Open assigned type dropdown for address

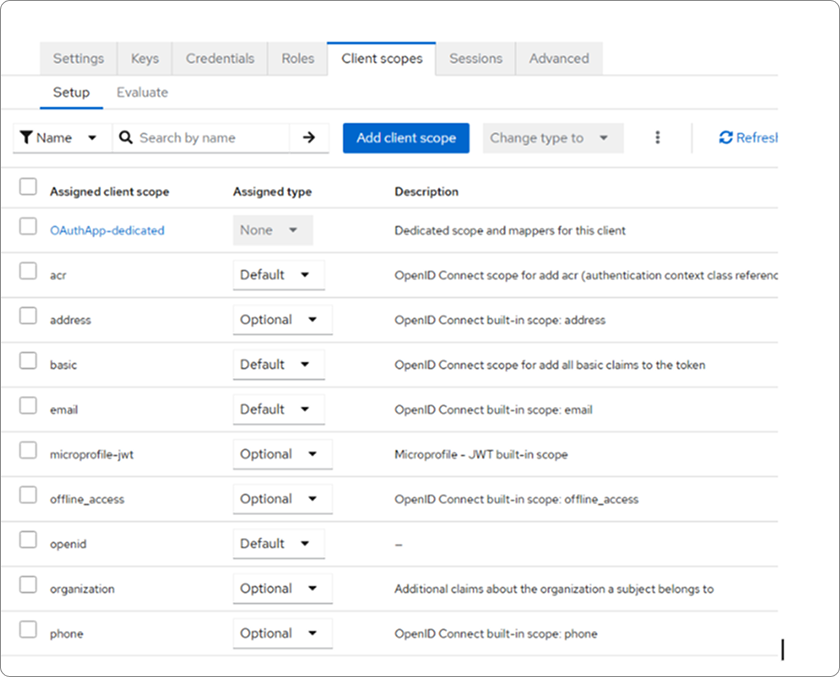281,320
